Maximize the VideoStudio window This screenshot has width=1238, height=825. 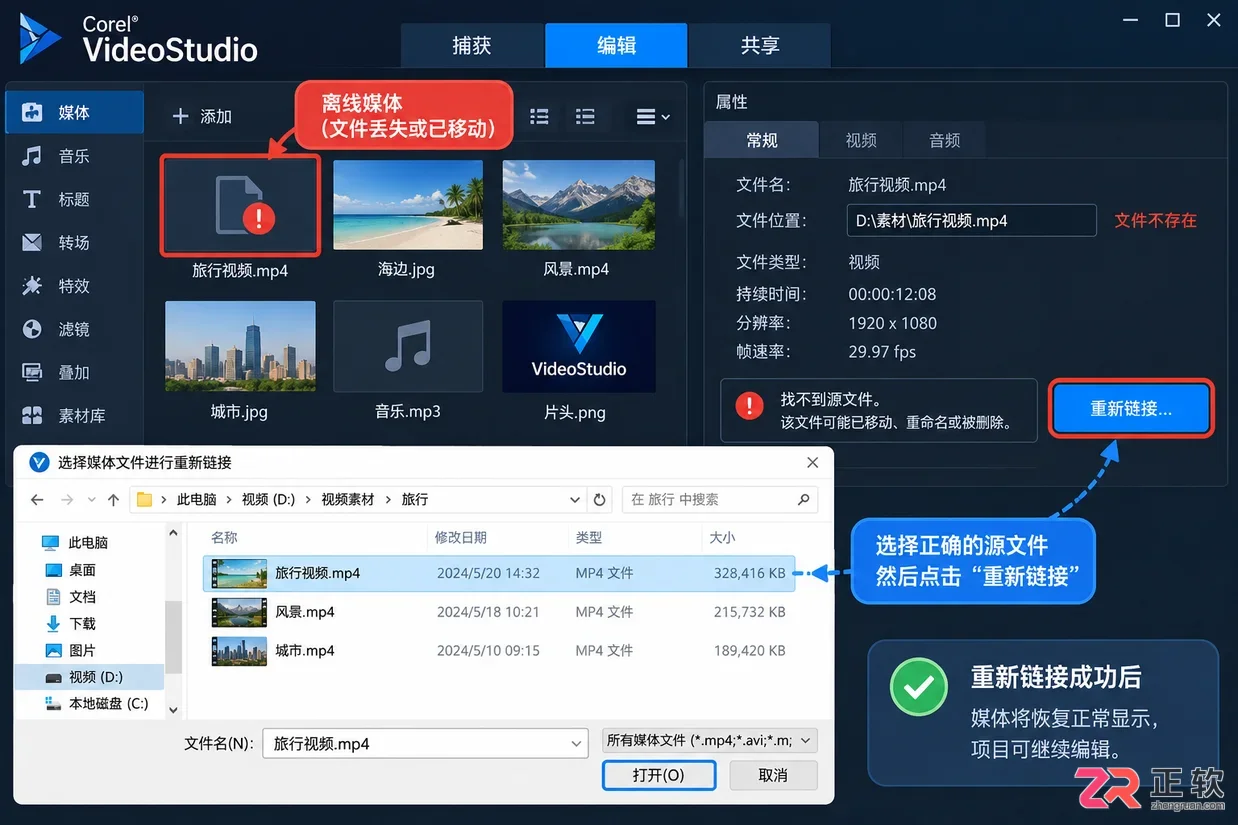(x=1173, y=19)
